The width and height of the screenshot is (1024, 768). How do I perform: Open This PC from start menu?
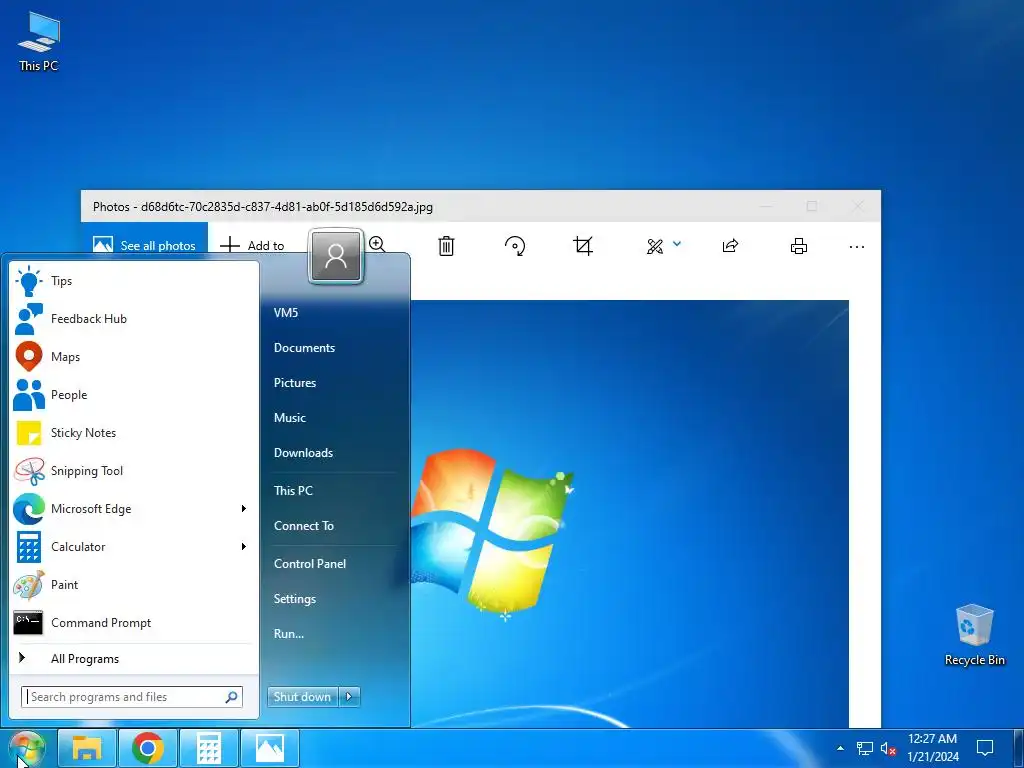[293, 490]
